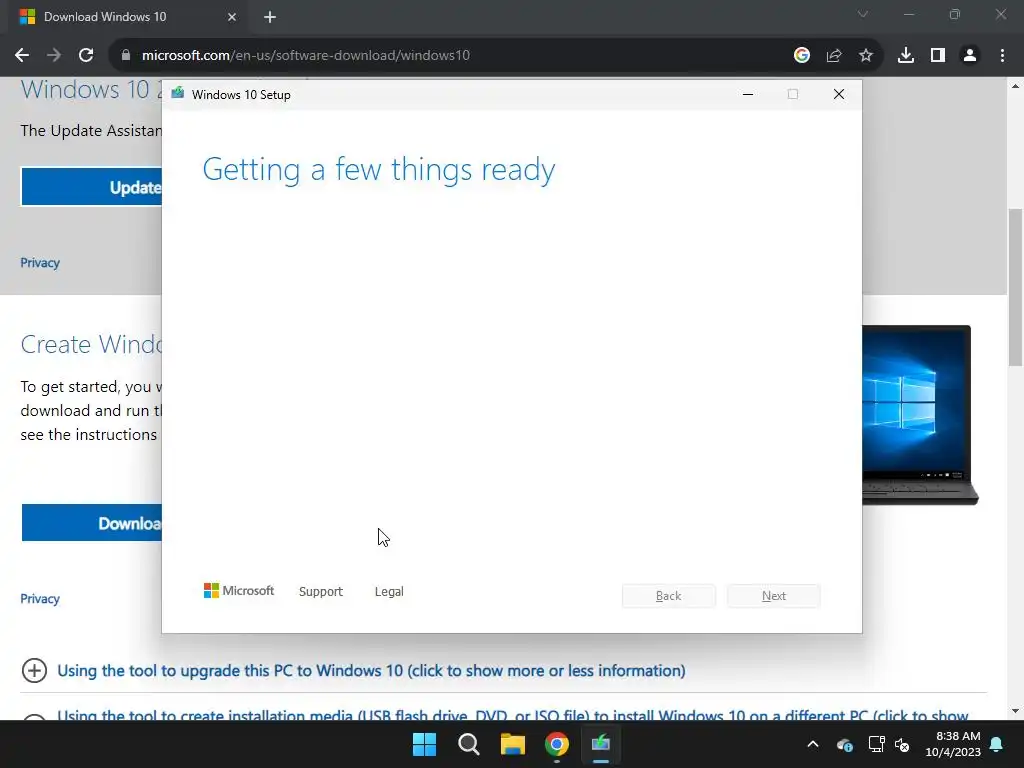
Task: Open Chrome profile menu
Action: (970, 56)
